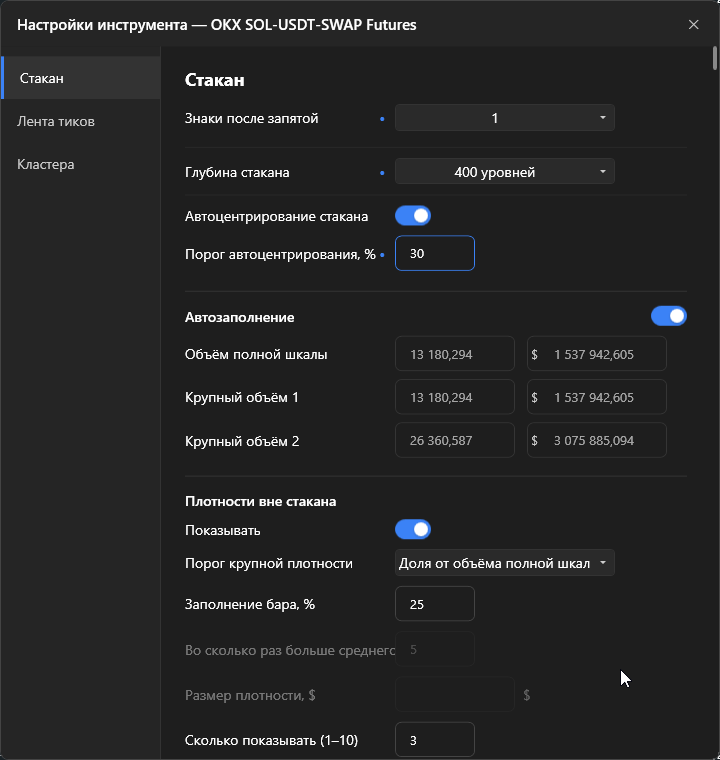Viewport: 720px width, 760px height.
Task: Click the Сколько показывать (1–10) input field
Action: tap(435, 740)
